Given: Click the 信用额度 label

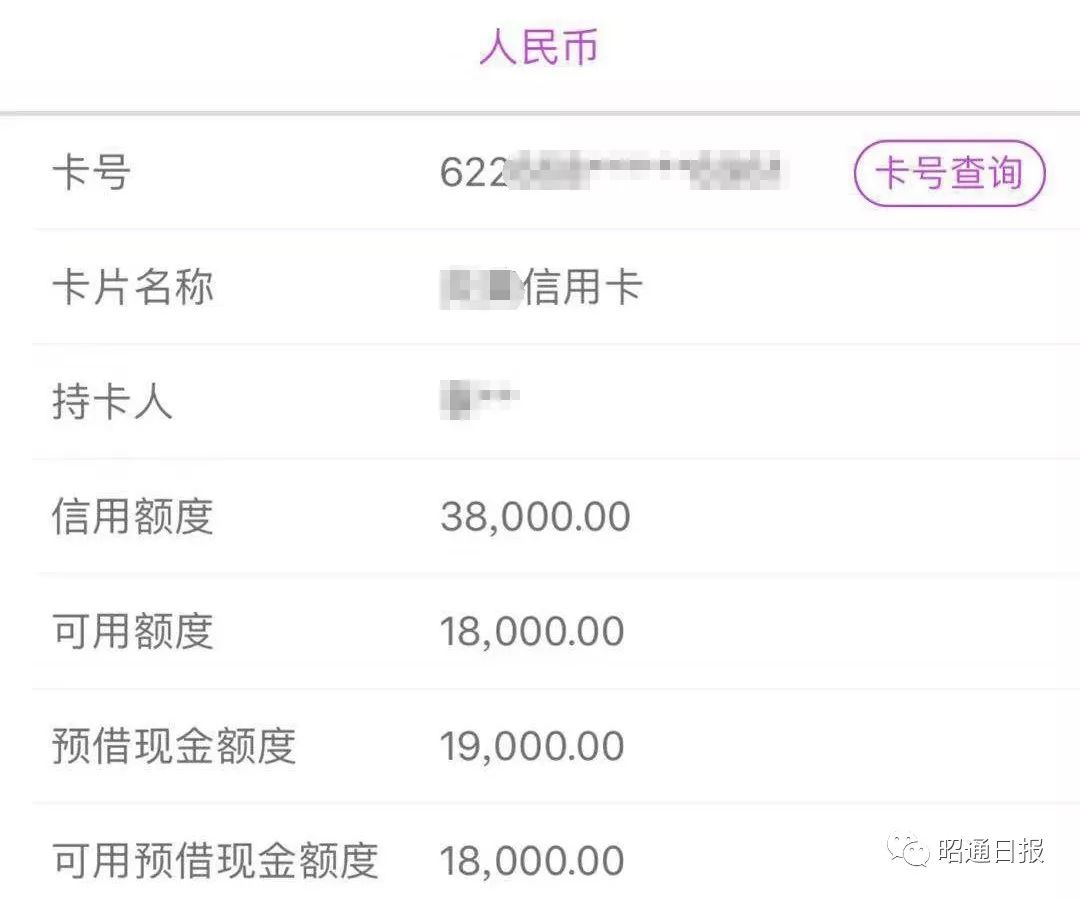Looking at the screenshot, I should click(133, 517).
